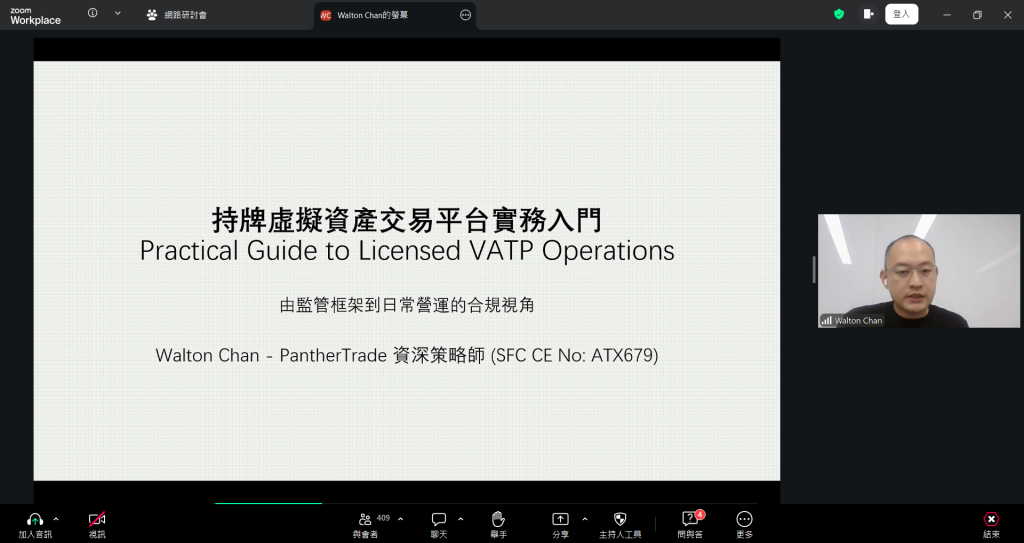Click the red End meeting button
The width and height of the screenshot is (1024, 543).
991,520
